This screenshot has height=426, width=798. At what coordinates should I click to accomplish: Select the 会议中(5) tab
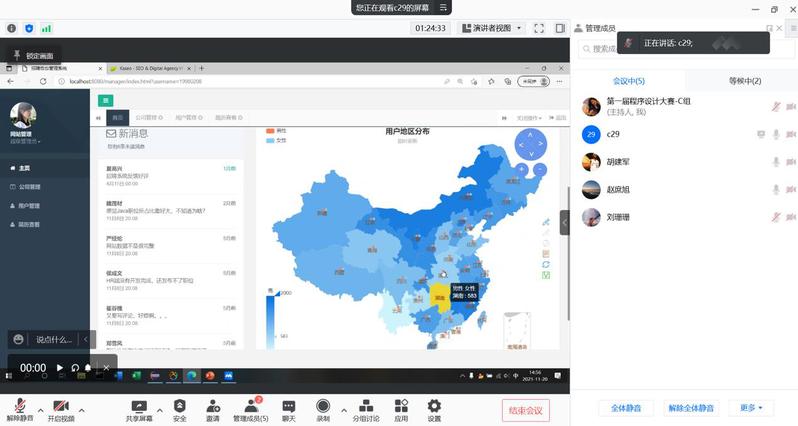628,81
